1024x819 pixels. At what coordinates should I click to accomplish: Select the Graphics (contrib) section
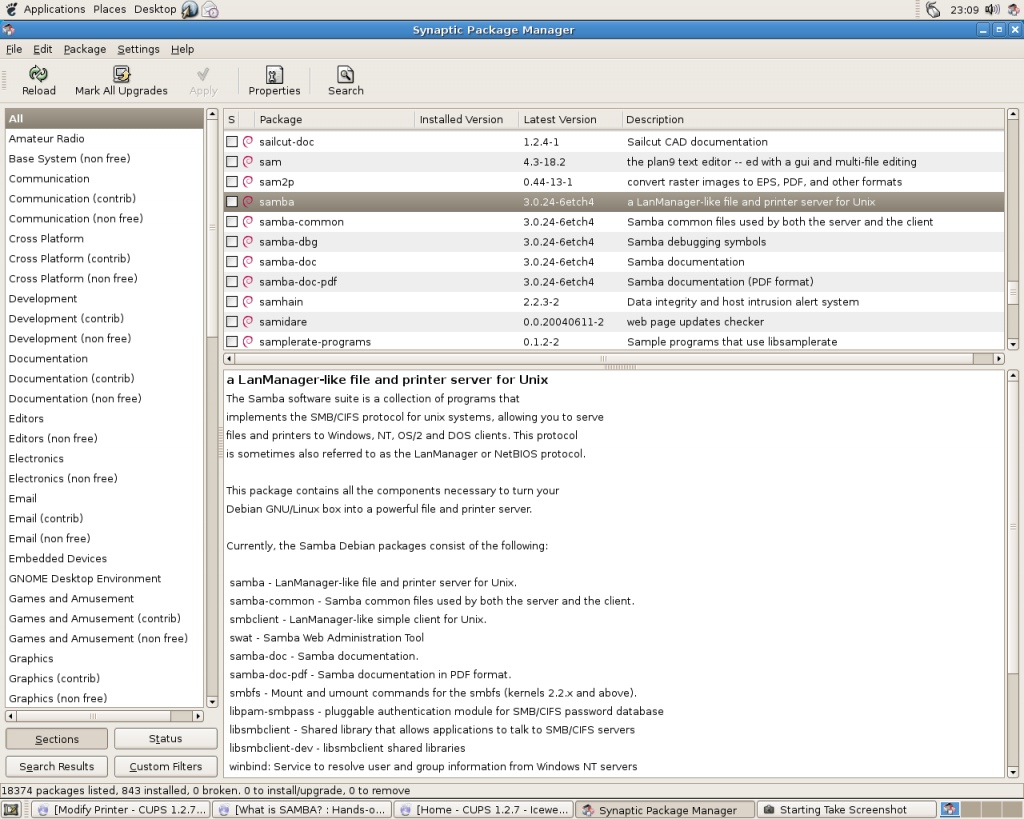pos(104,679)
